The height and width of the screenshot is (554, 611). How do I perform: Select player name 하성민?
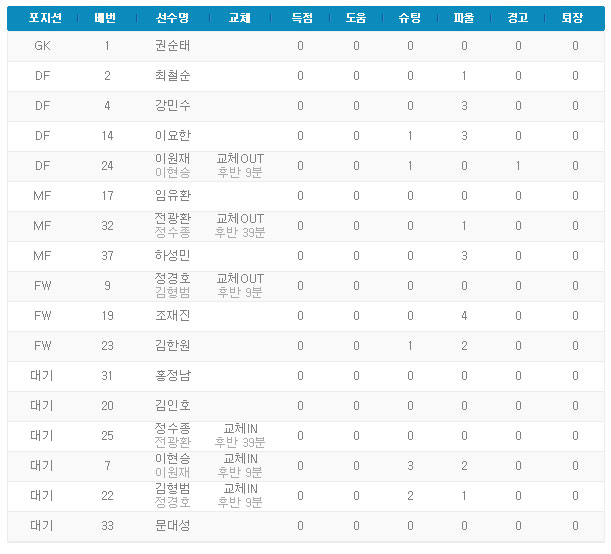tap(172, 256)
